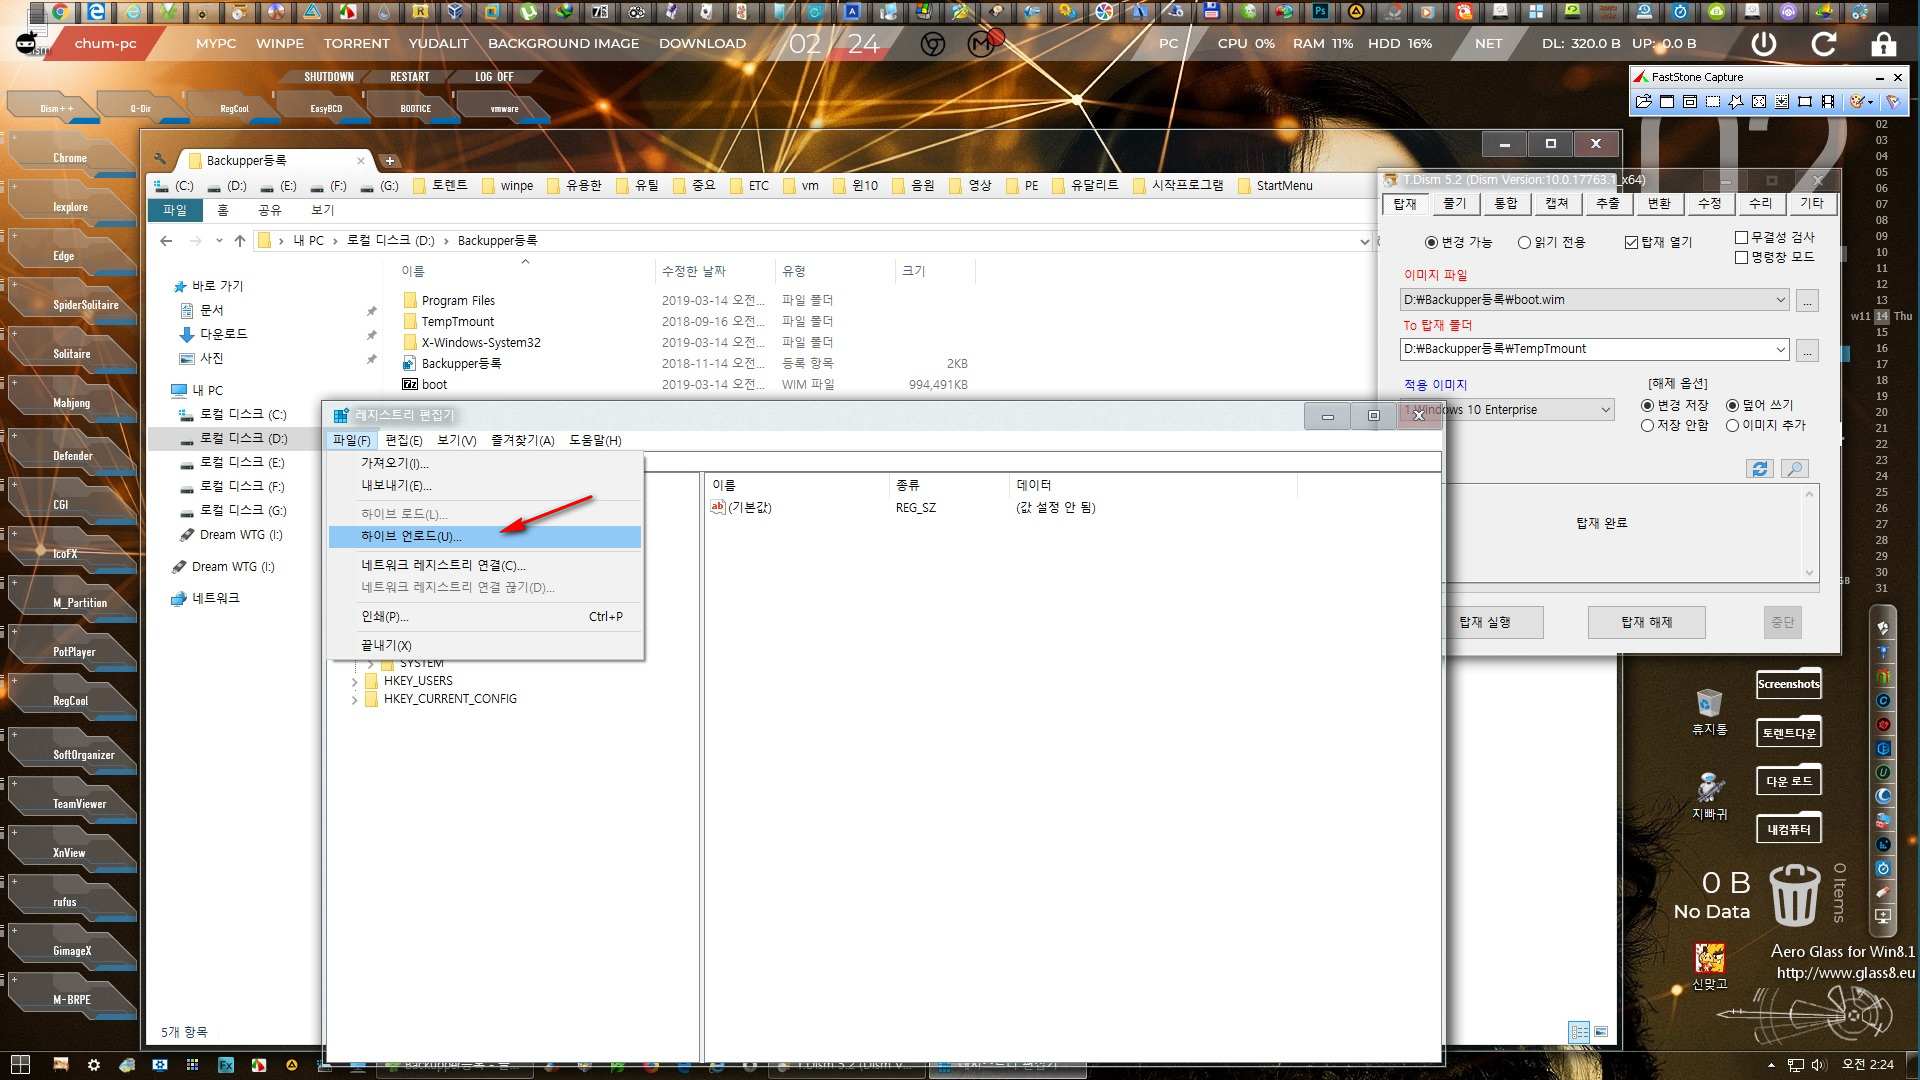Viewport: 1920px width, 1080px height.
Task: Open FastStone Capture settings icon
Action: tap(1892, 102)
